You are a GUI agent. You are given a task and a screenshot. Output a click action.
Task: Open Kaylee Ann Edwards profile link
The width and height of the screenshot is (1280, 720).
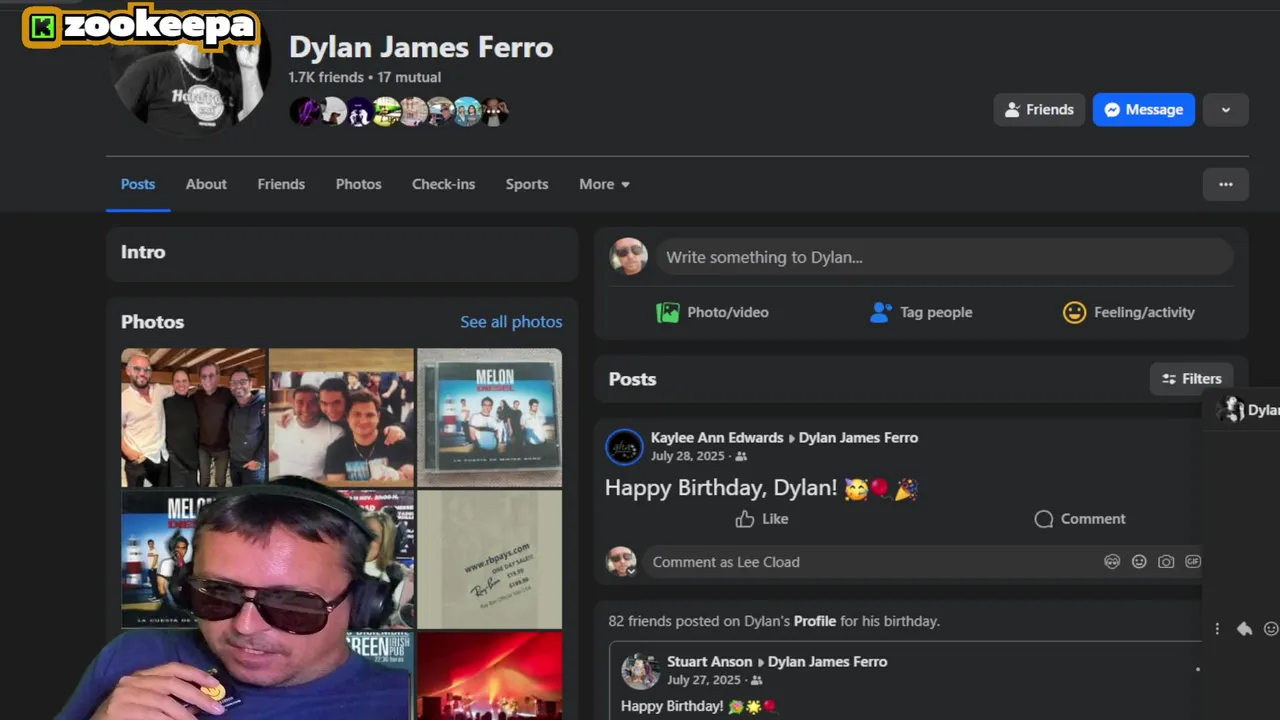717,438
